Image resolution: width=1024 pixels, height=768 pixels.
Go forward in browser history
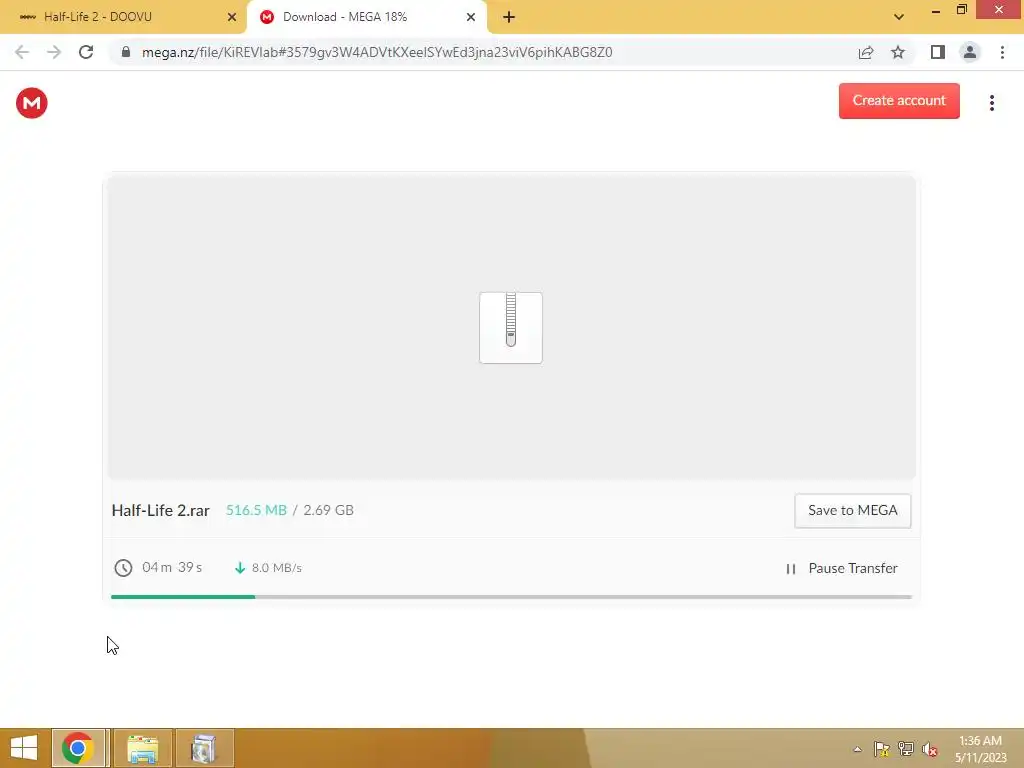tap(54, 52)
